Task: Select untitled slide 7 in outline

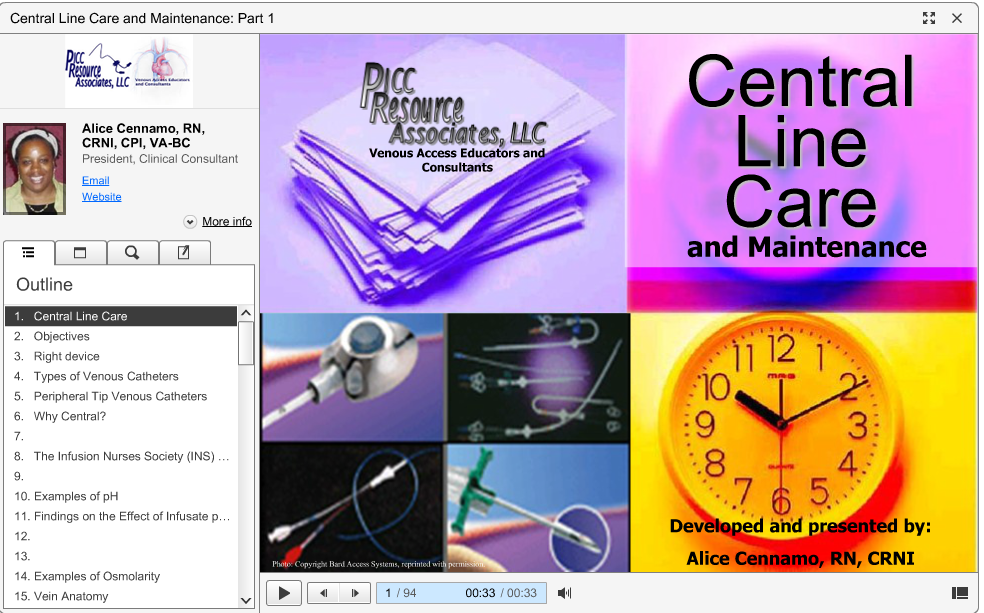Action: pos(121,436)
